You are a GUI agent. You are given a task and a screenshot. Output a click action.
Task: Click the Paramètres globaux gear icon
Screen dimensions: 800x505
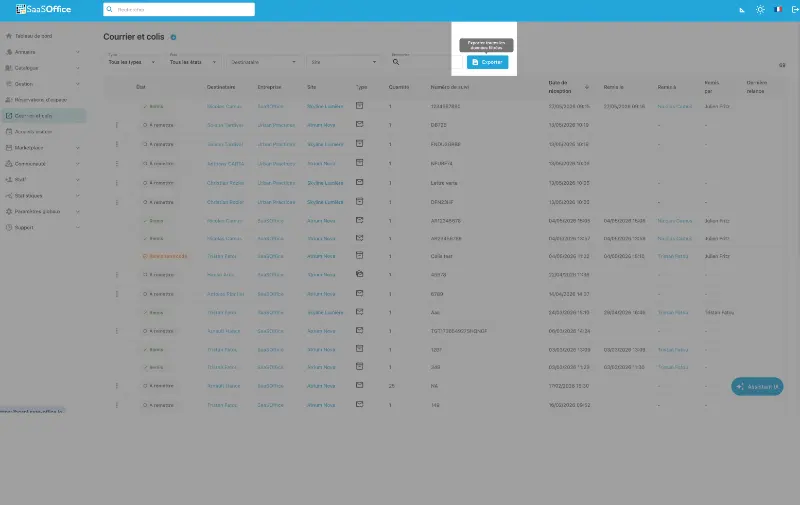tap(9, 212)
